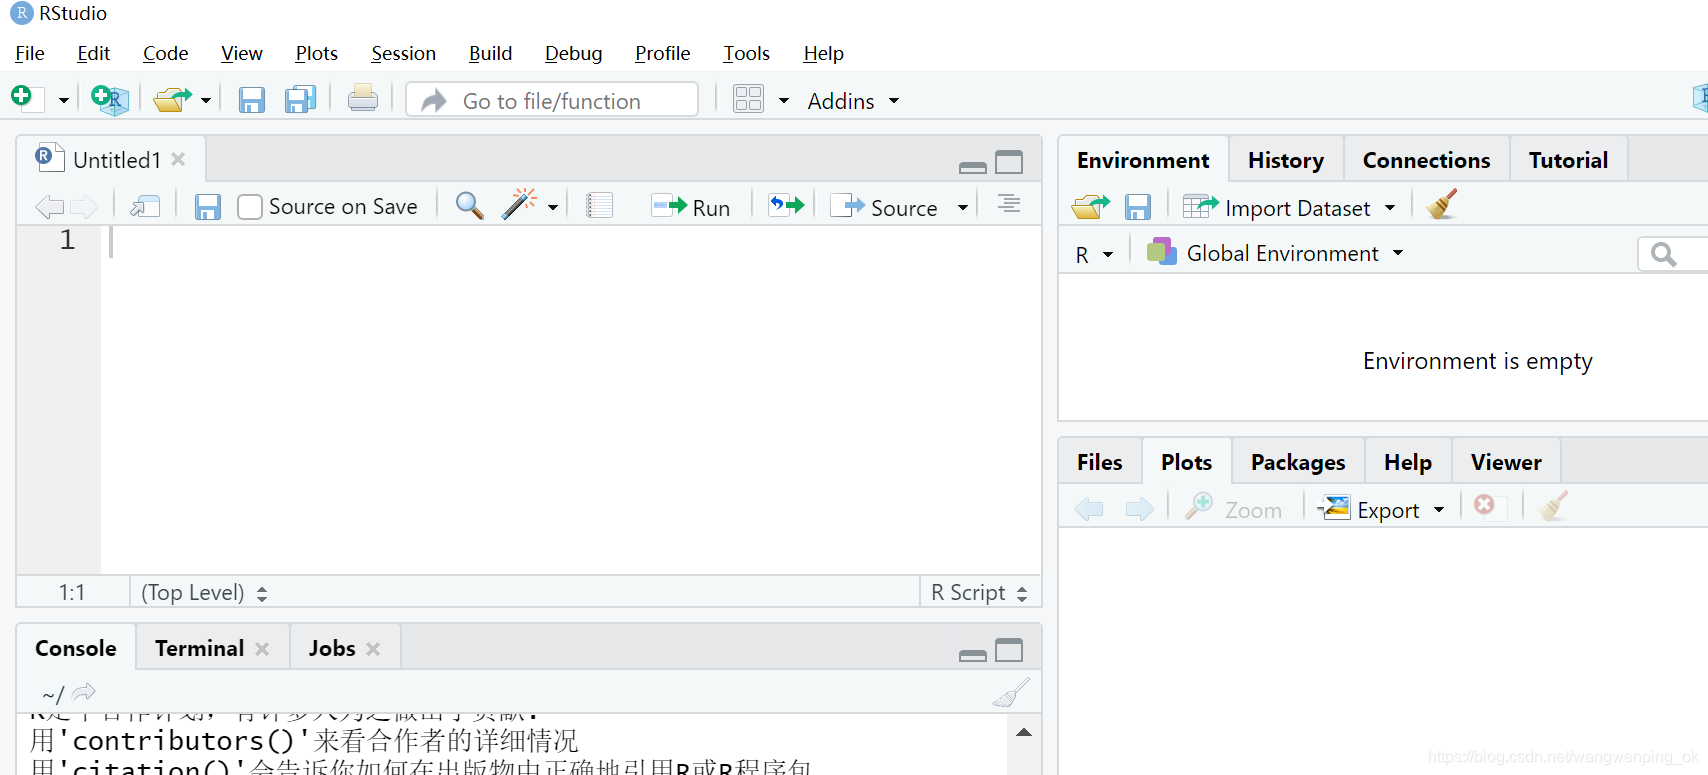Image resolution: width=1708 pixels, height=775 pixels.
Task: Switch to the Terminal tab
Action: pos(199,648)
